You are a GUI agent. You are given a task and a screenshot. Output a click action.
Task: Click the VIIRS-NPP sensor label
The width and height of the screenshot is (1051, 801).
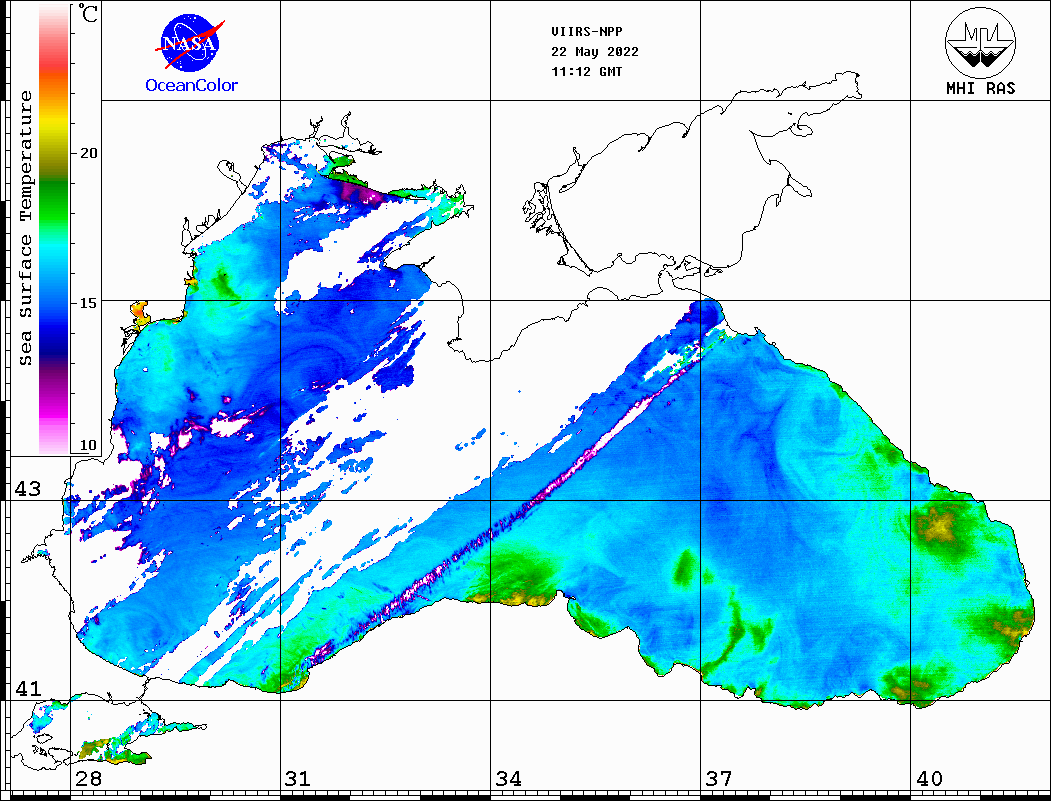[586, 32]
